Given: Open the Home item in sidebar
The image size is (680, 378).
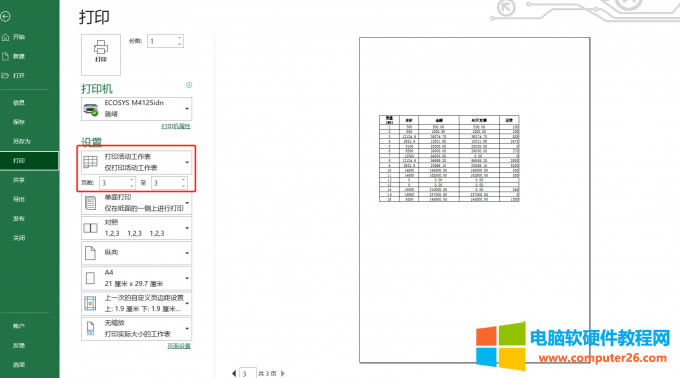Looking at the screenshot, I should pyautogui.click(x=14, y=37).
